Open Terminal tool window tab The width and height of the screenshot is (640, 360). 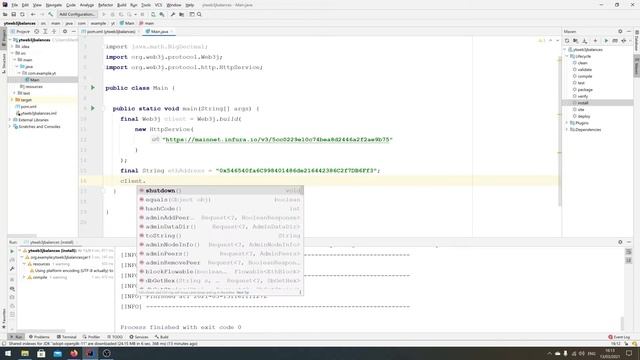[67, 337]
